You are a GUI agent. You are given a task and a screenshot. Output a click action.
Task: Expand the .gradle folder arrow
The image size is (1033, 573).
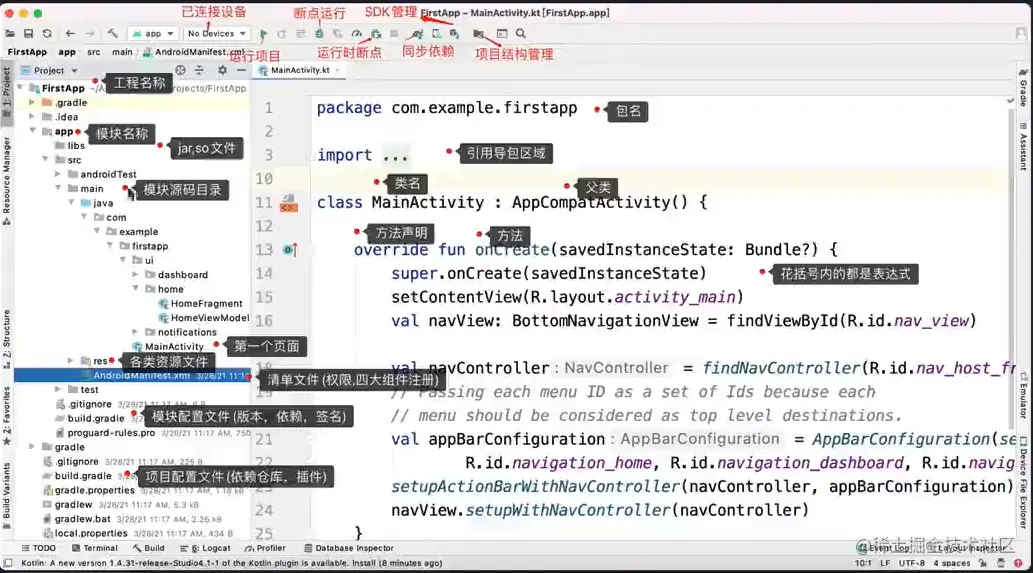[x=32, y=103]
